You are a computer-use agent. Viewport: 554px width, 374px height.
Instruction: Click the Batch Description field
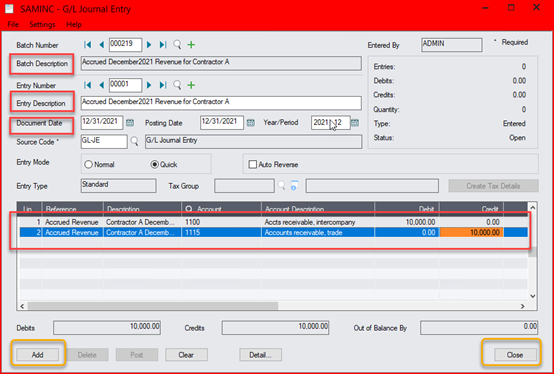[x=221, y=63]
